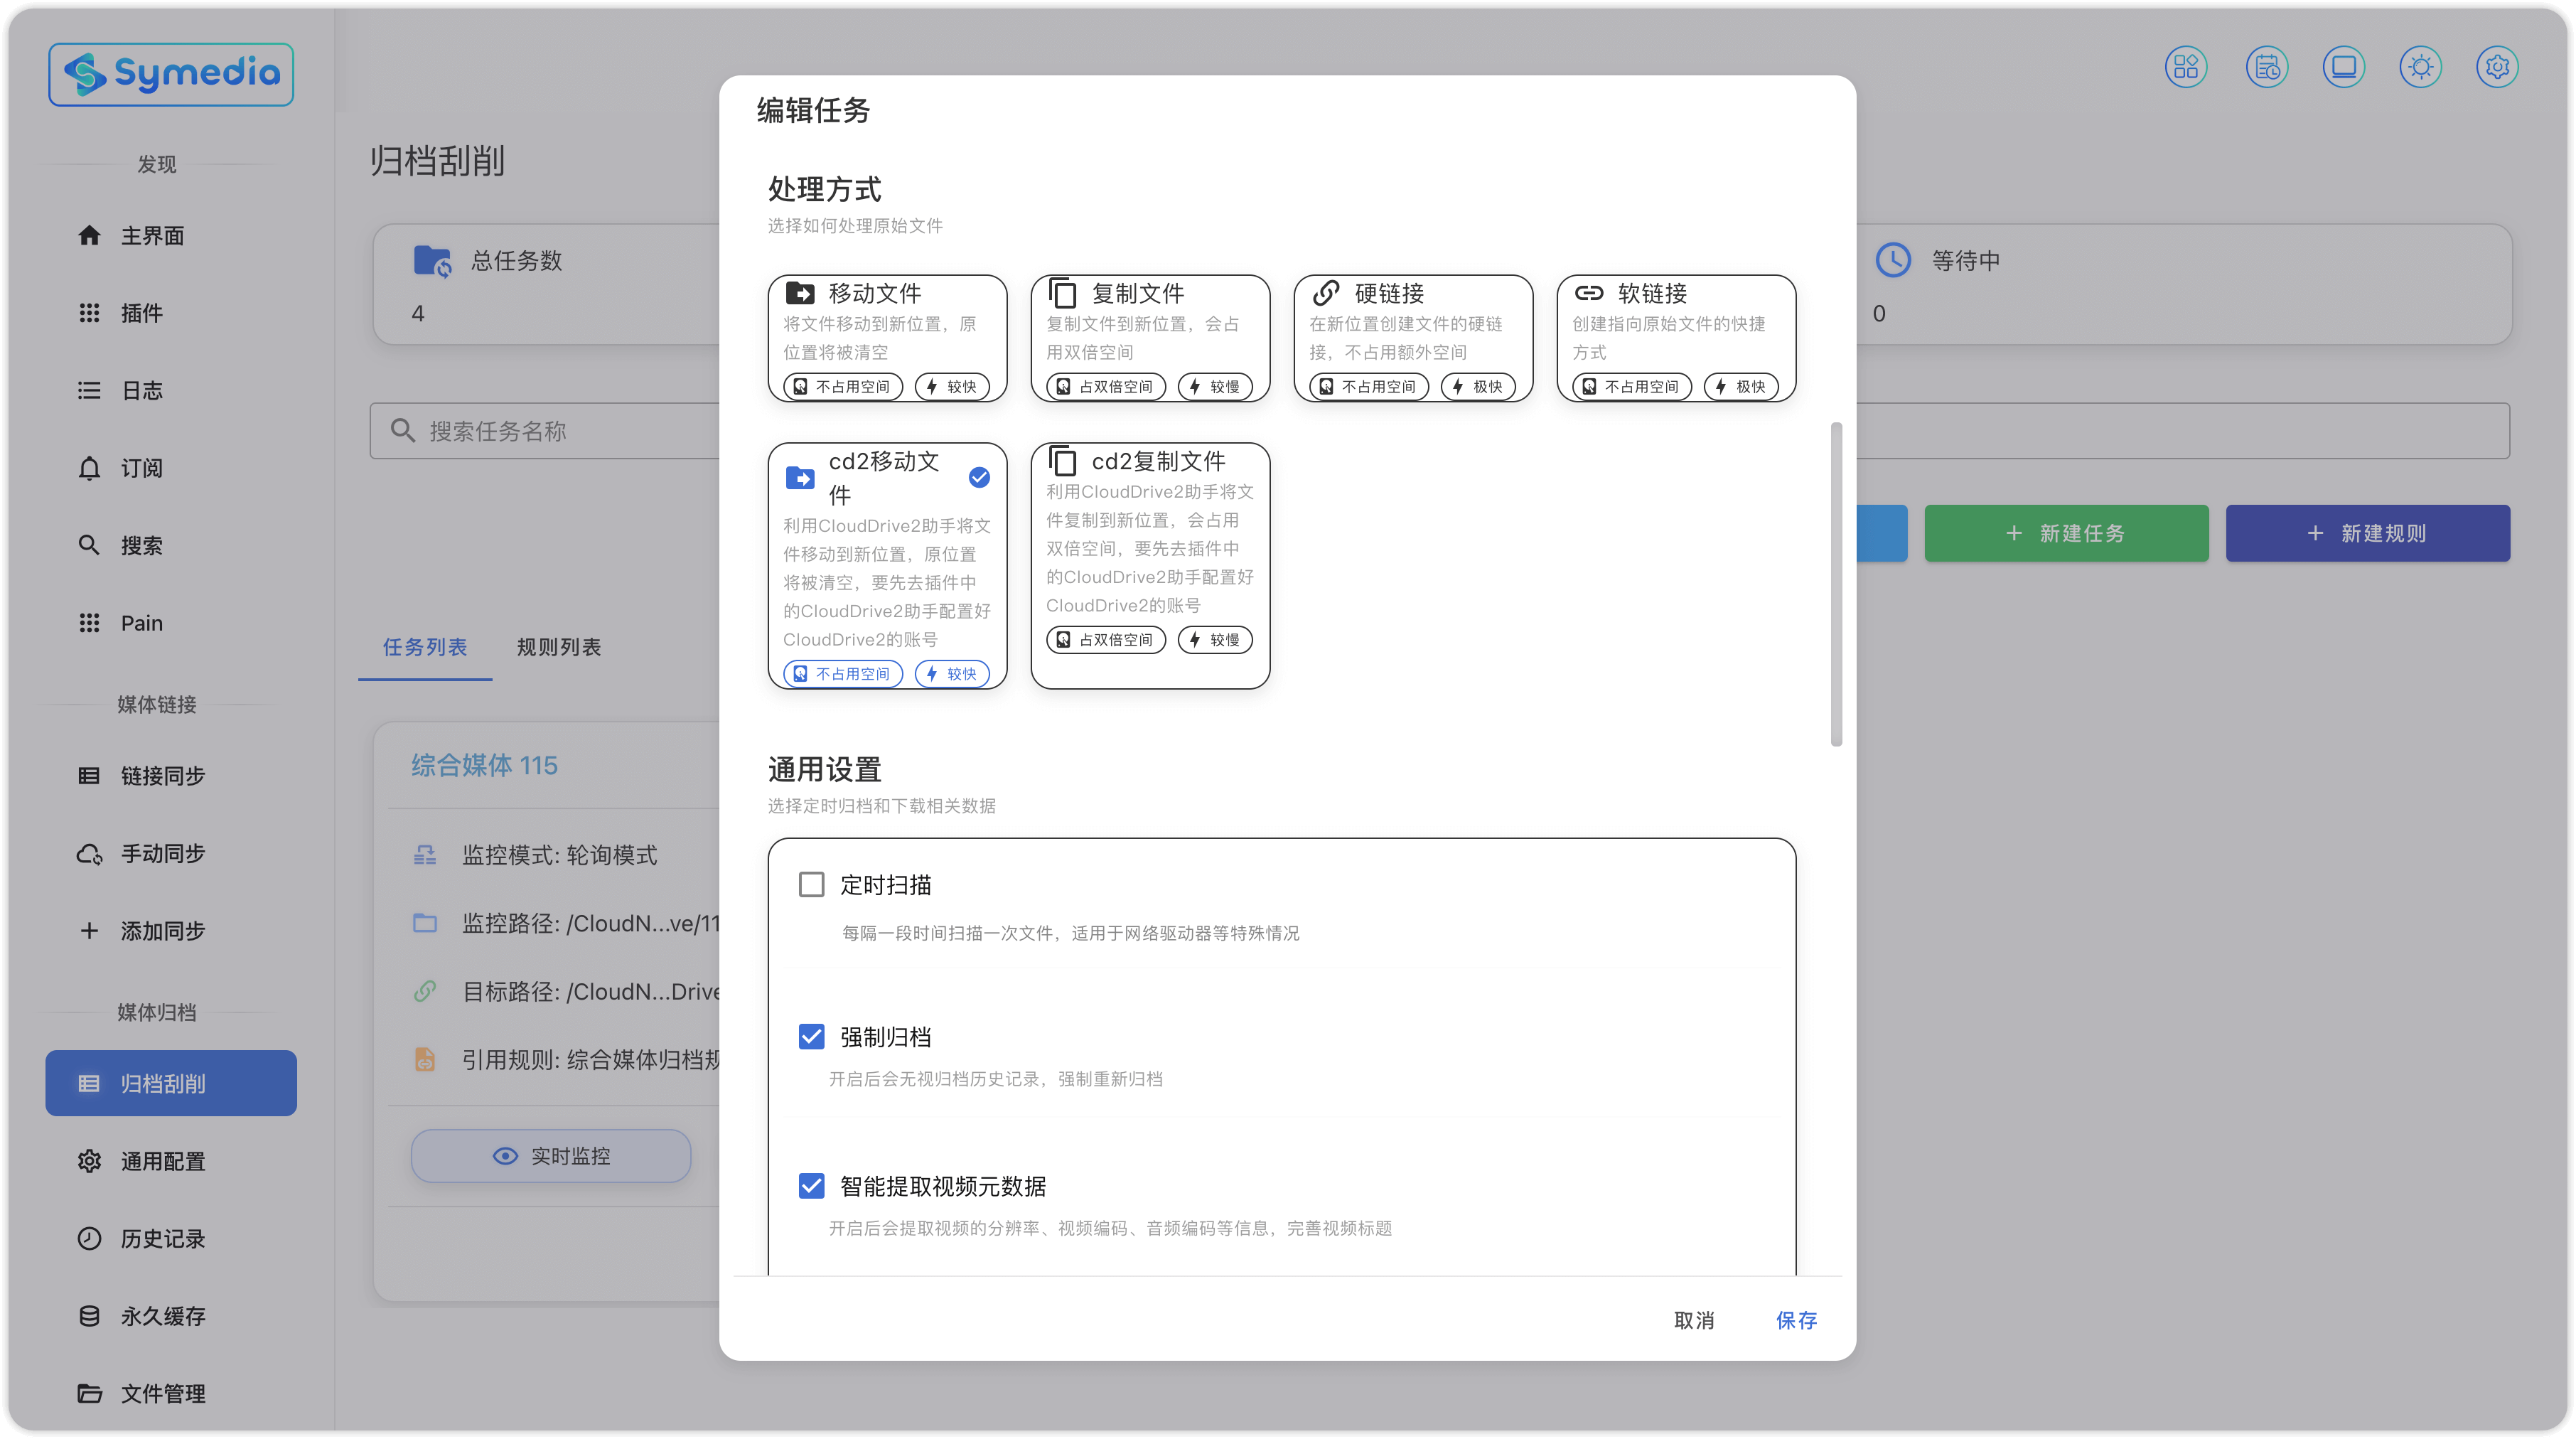
Task: Select the 硬链接 hard link option
Action: 1412,338
